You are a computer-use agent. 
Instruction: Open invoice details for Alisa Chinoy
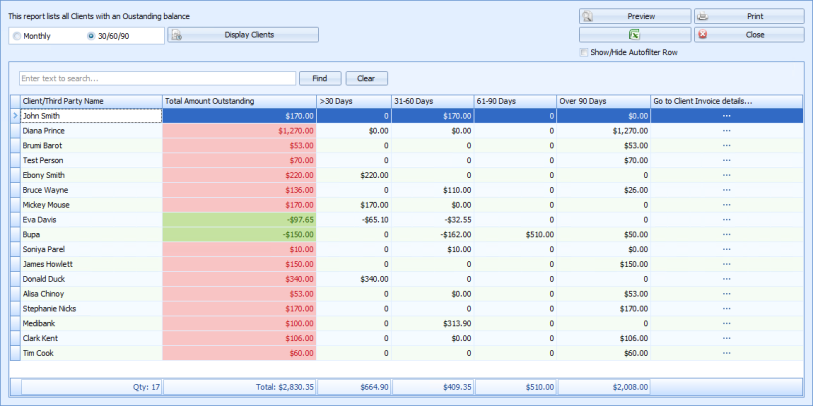pyautogui.click(x=726, y=294)
